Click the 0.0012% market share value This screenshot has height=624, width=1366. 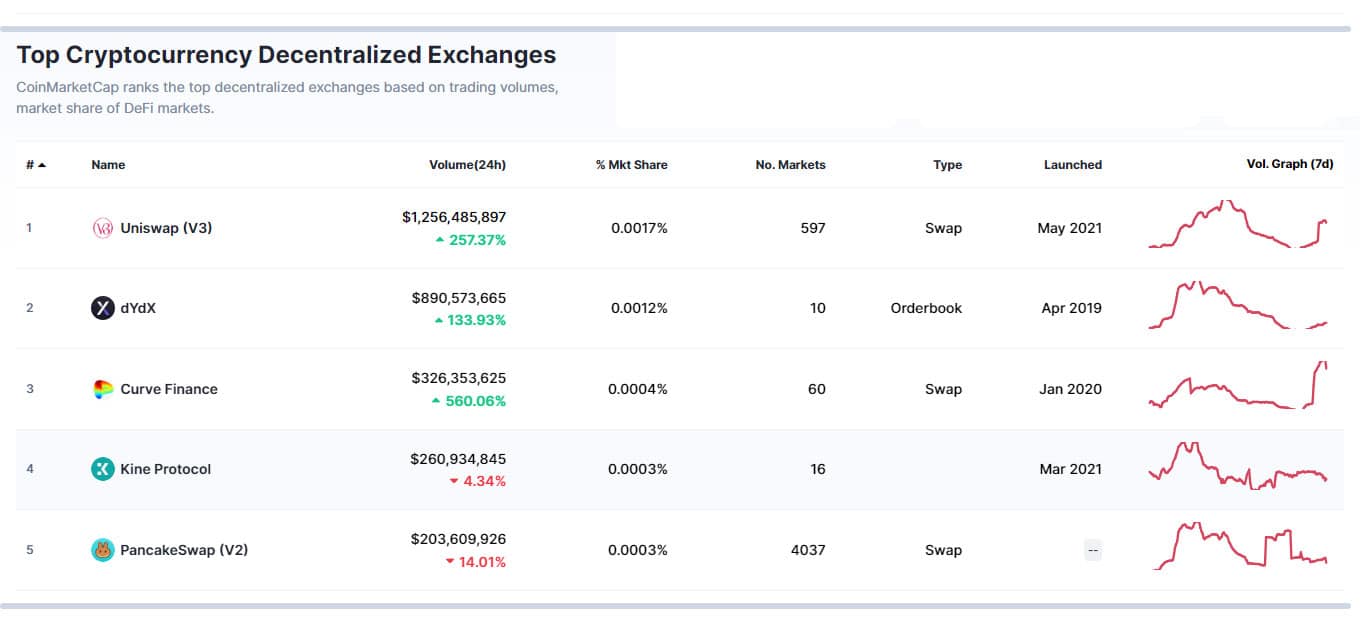click(639, 308)
